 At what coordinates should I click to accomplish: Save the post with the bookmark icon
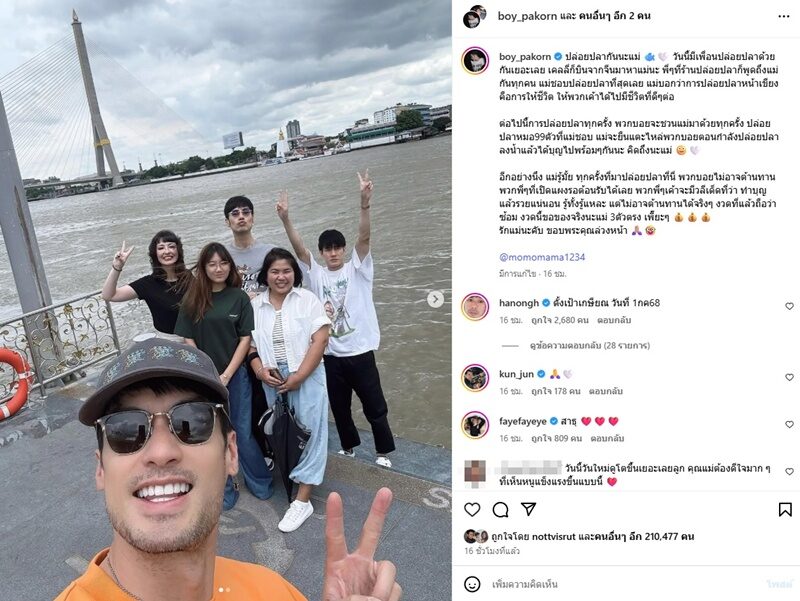pos(785,509)
